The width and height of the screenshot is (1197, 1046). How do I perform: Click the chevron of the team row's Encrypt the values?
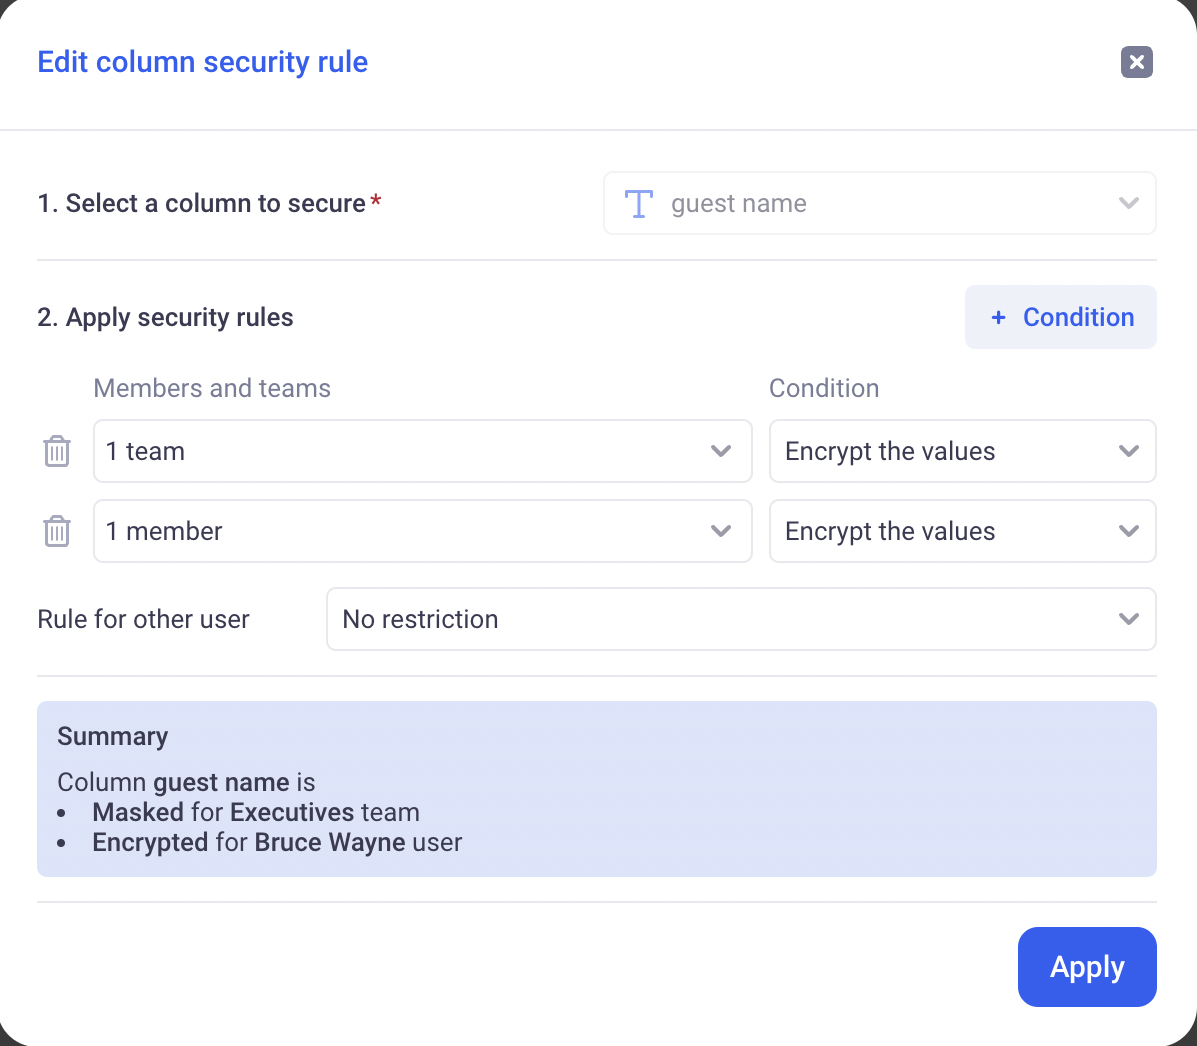1129,451
